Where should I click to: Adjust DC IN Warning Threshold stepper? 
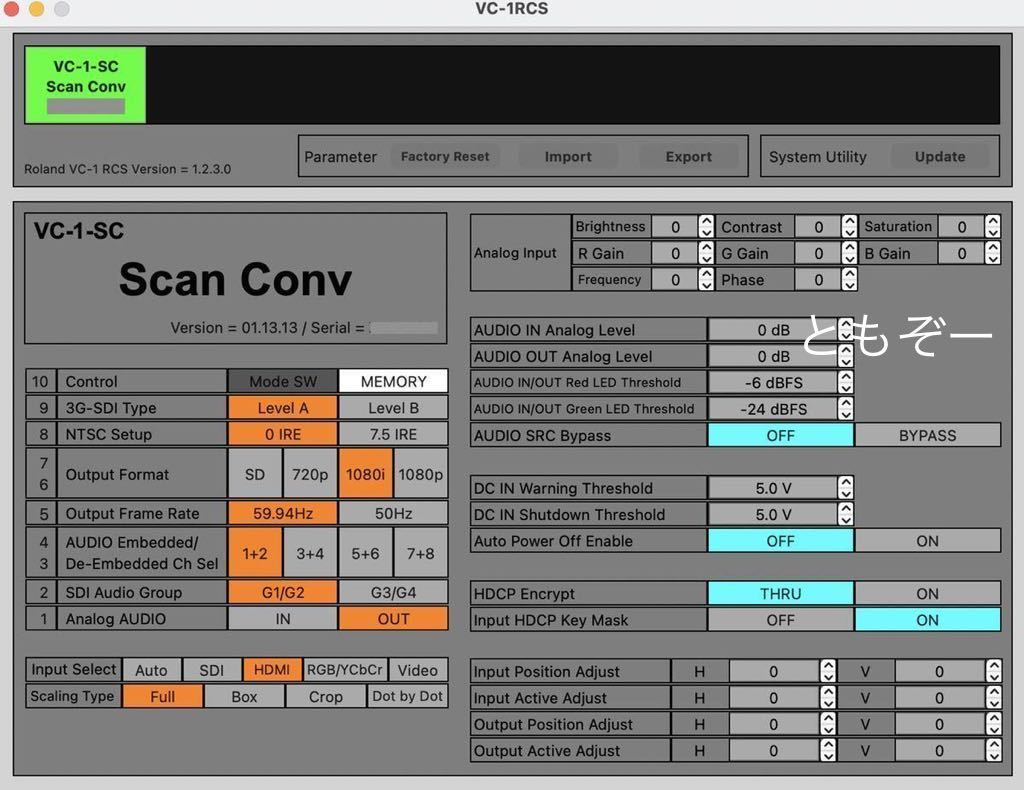(846, 488)
